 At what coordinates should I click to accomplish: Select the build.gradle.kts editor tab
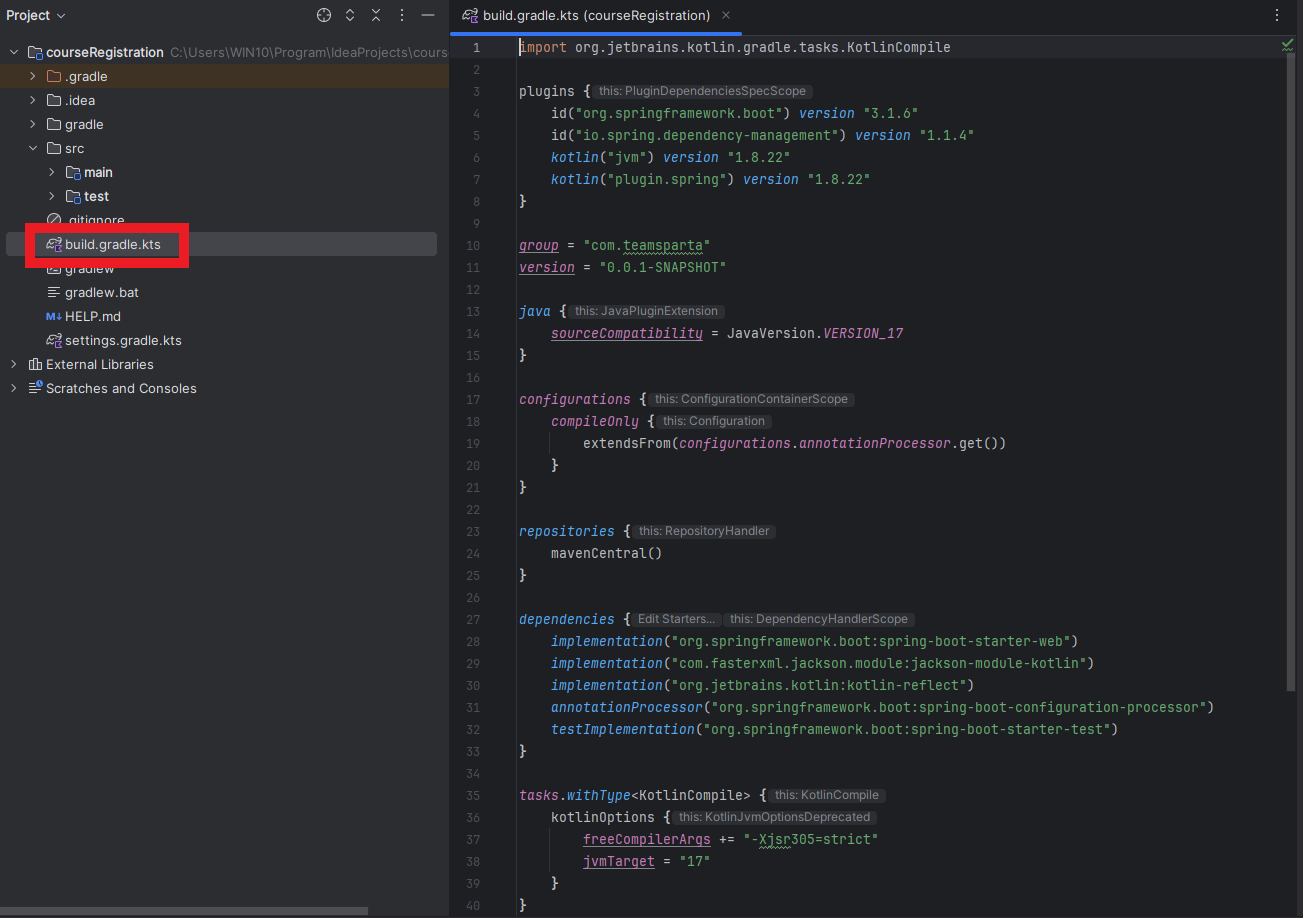coord(596,15)
